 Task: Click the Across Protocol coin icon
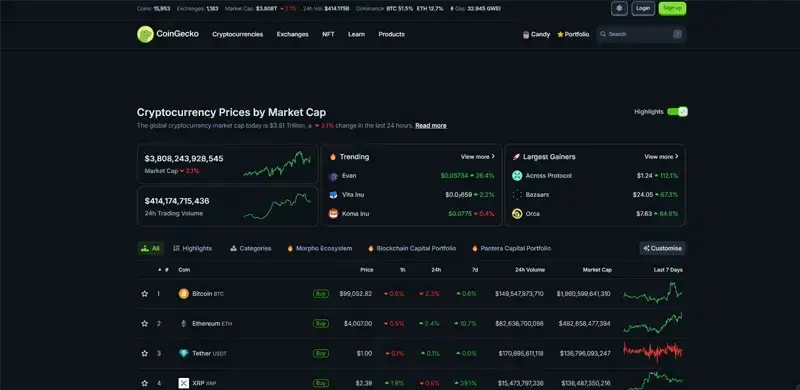tap(517, 176)
